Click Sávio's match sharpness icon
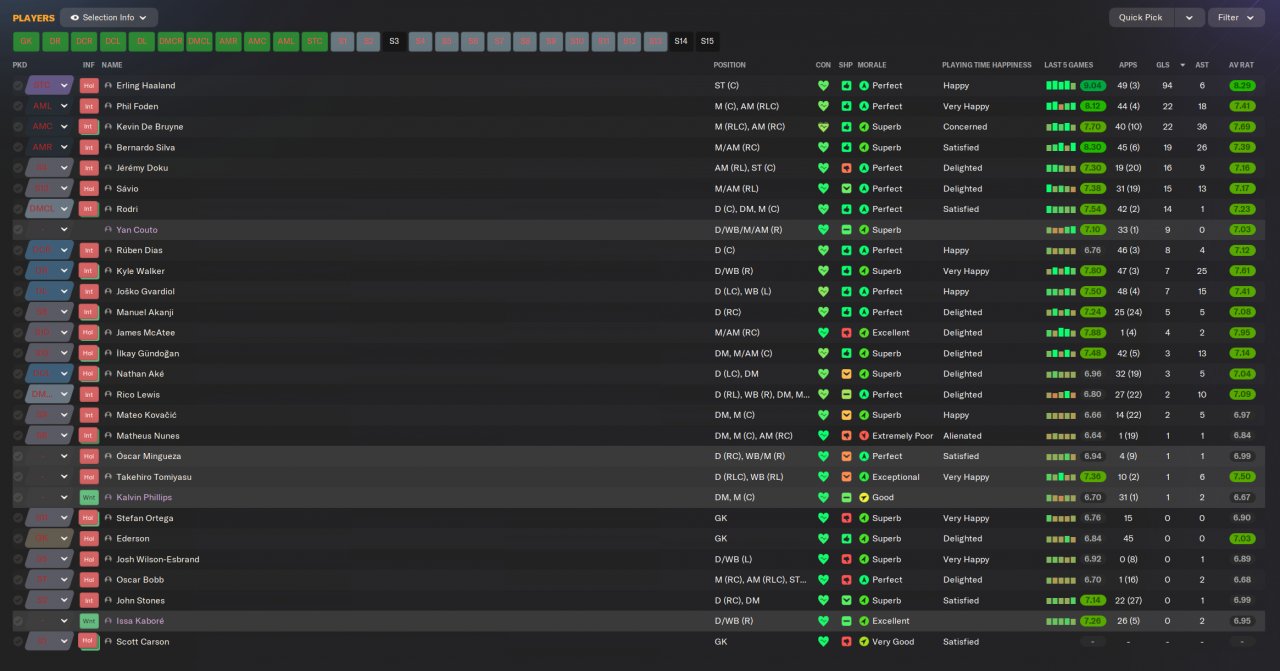 [846, 189]
